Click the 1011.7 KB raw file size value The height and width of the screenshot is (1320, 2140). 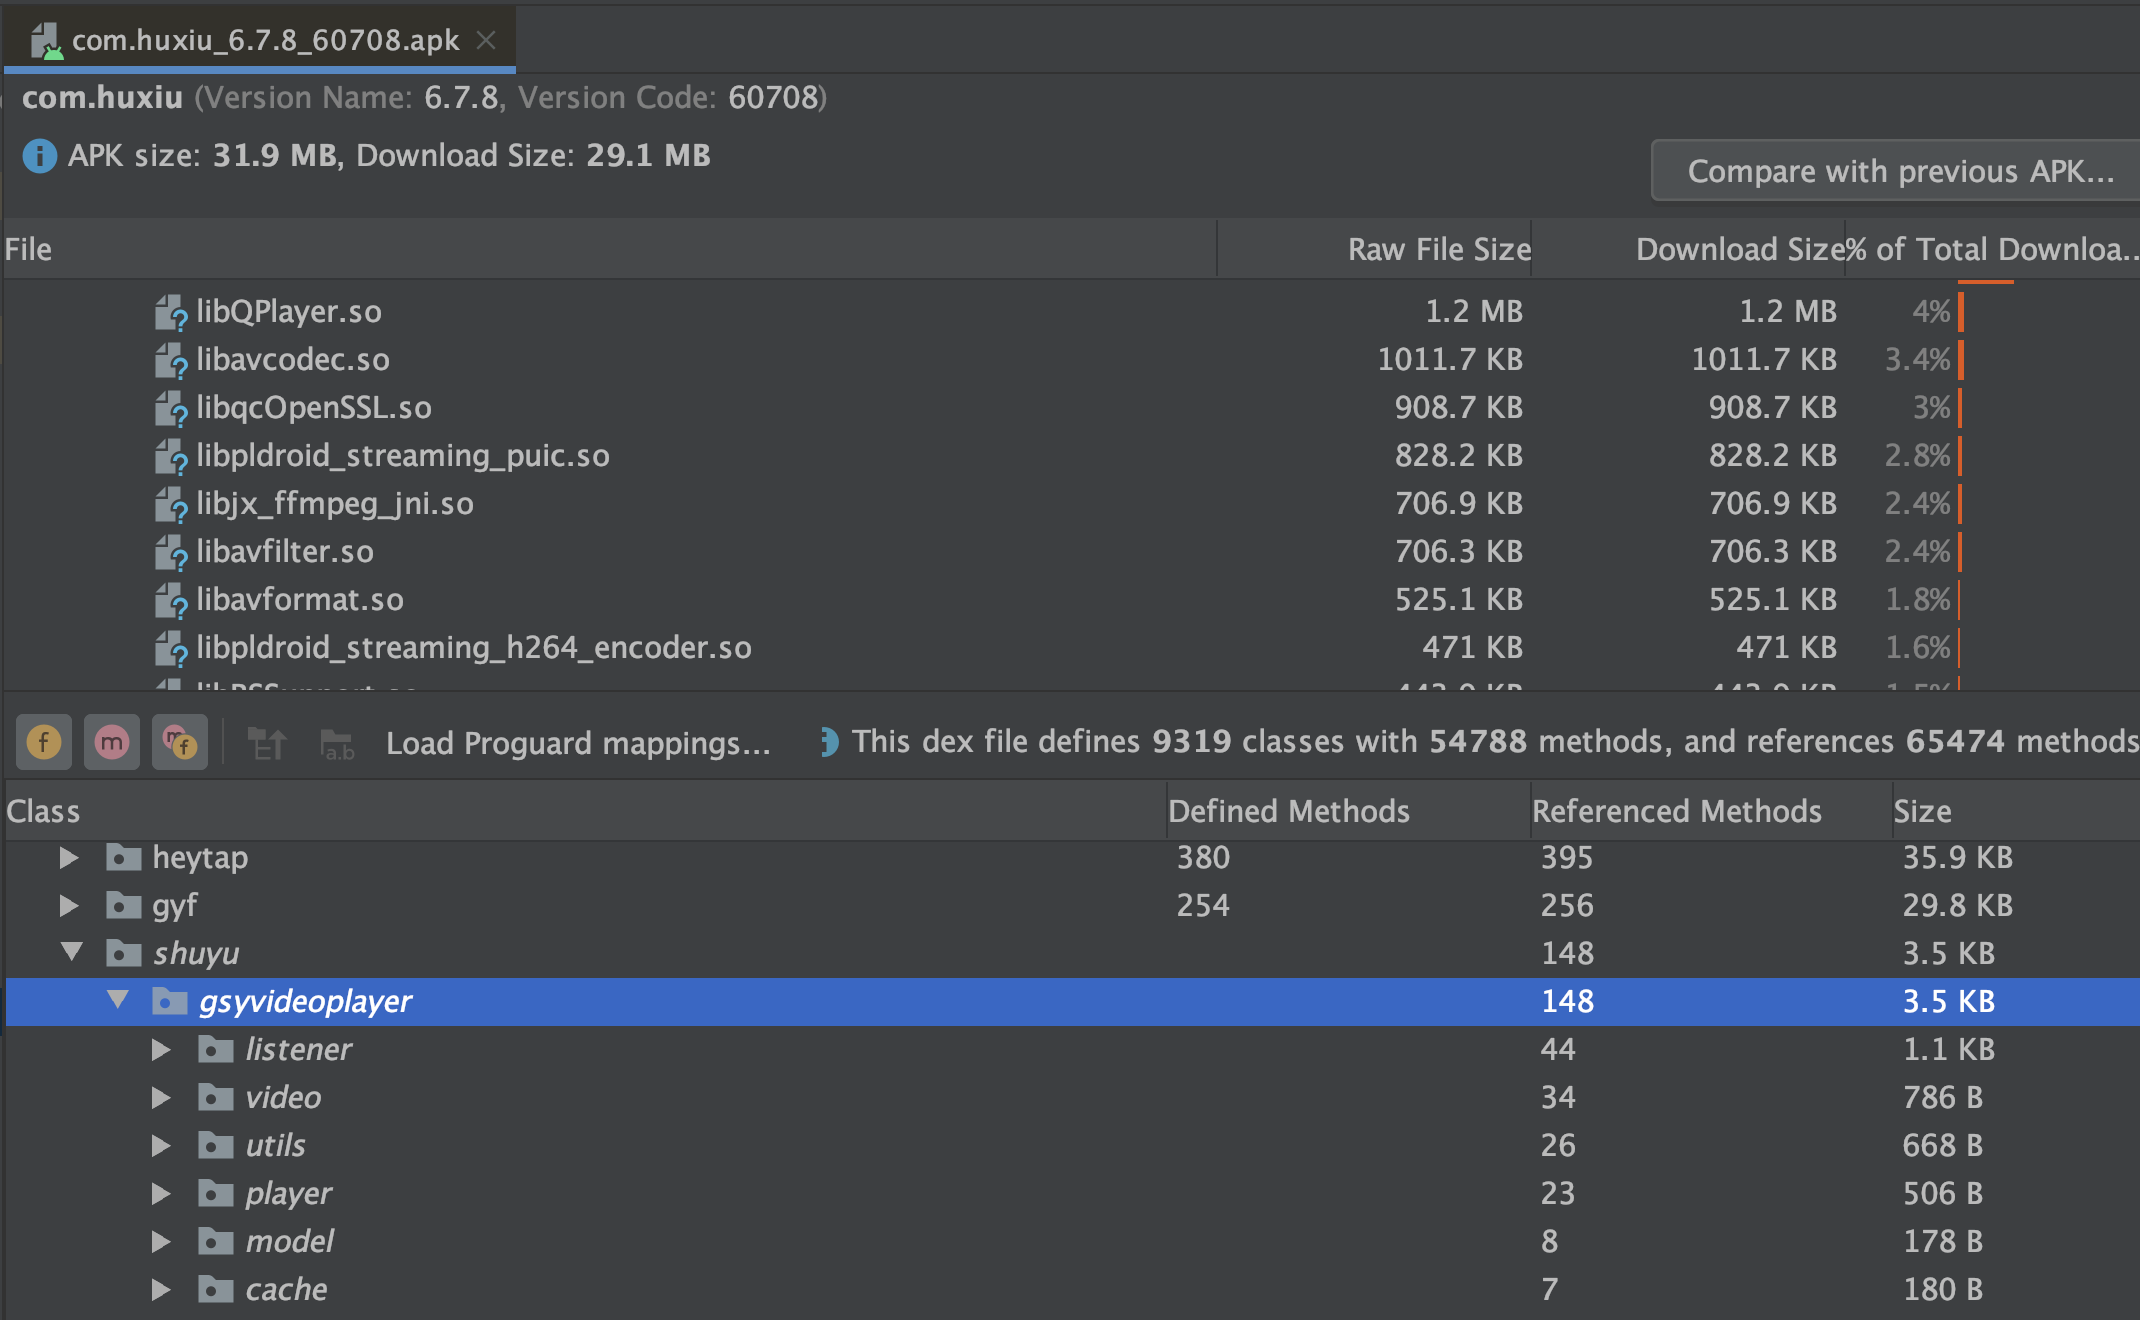click(x=1450, y=360)
